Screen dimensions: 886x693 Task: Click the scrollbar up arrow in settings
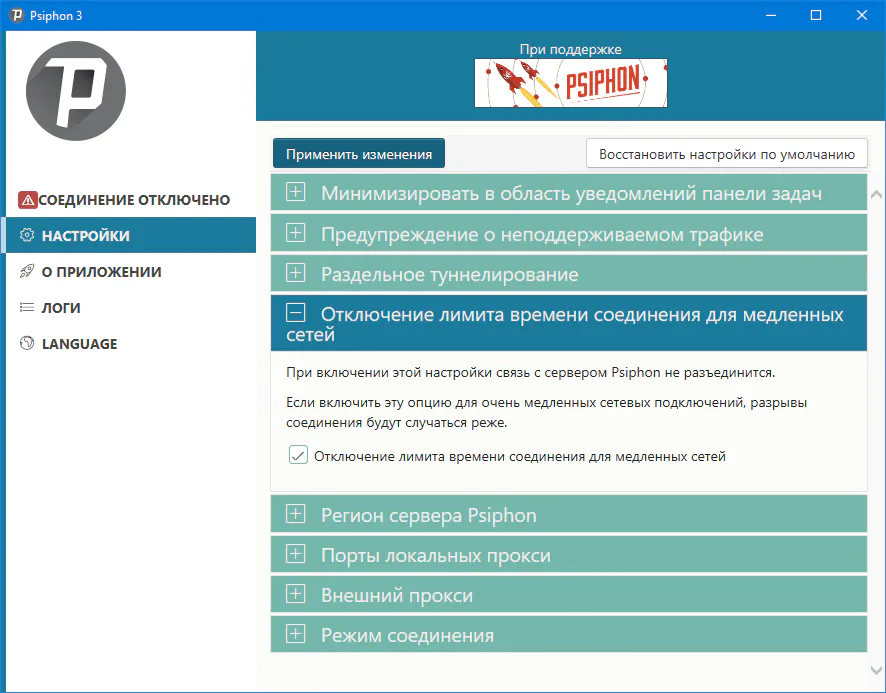876,194
